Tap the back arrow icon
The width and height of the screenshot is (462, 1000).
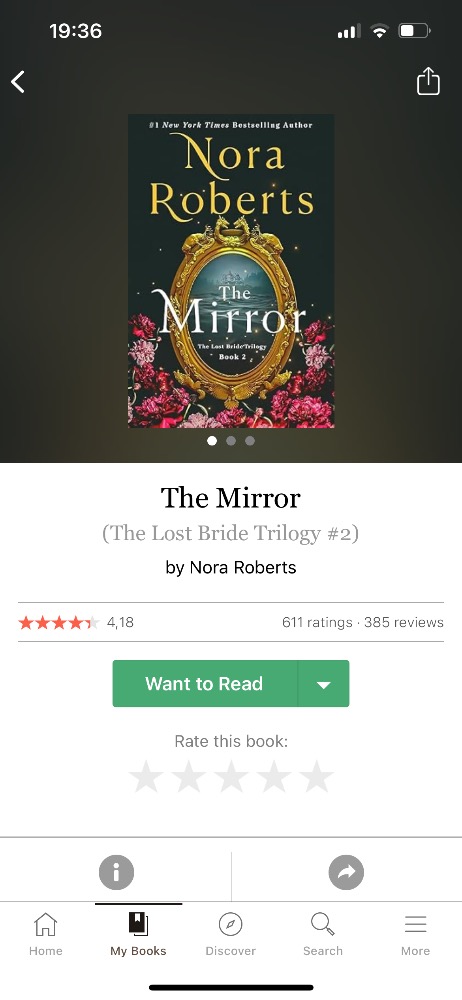click(18, 82)
